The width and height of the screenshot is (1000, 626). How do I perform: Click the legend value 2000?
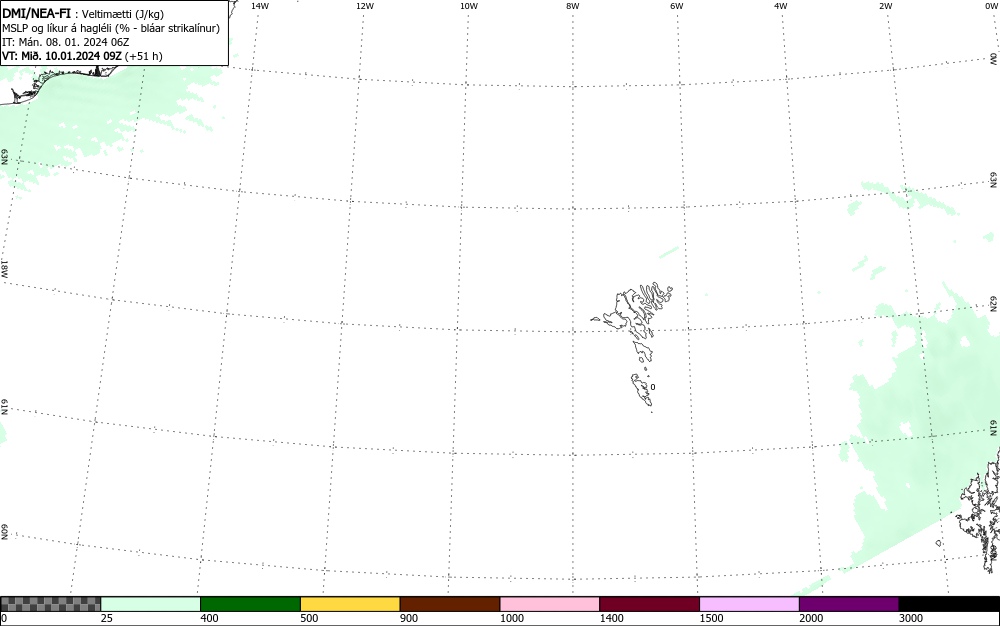click(x=811, y=618)
